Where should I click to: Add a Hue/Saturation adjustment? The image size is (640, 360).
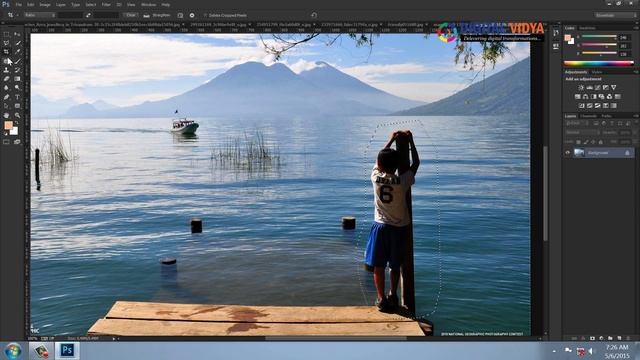pos(578,97)
